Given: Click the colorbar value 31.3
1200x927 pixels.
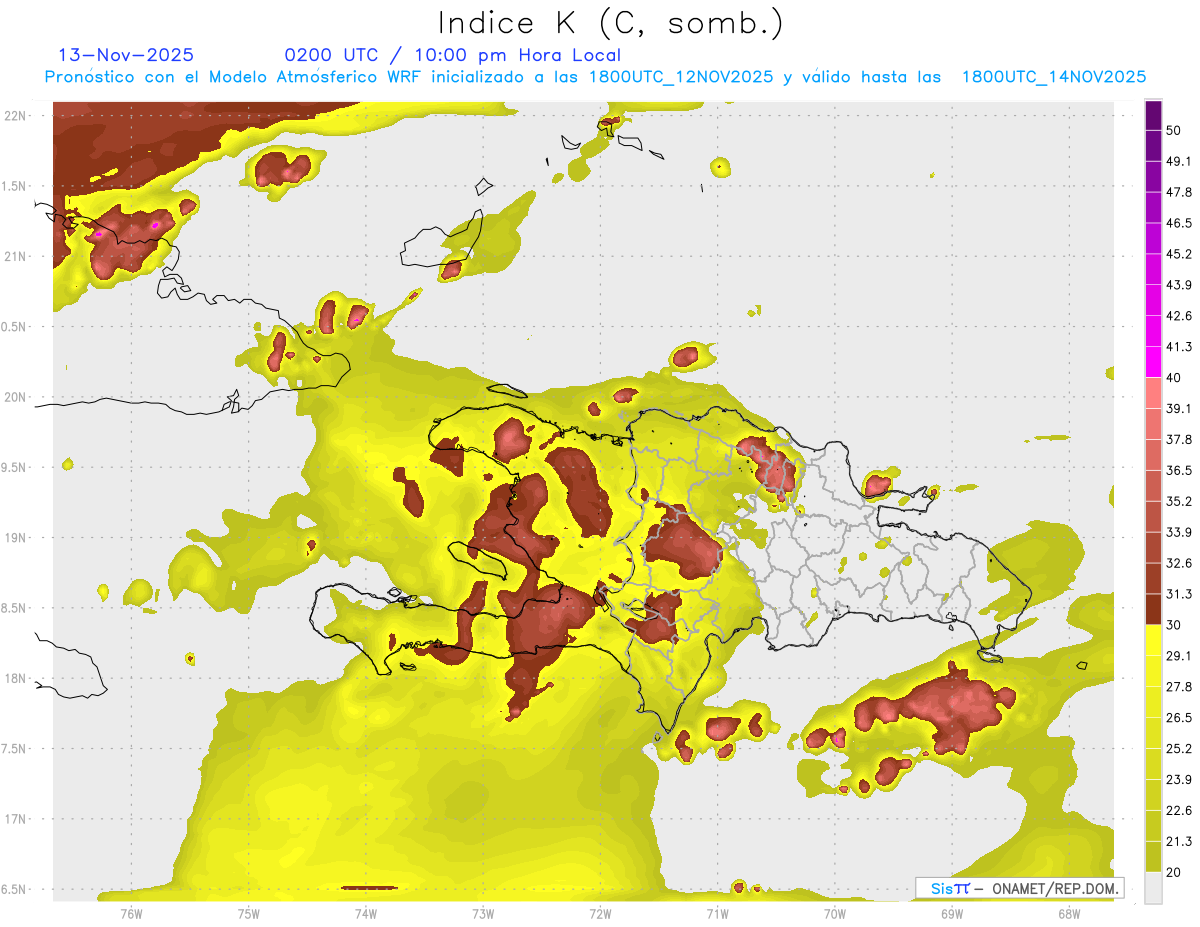Looking at the screenshot, I should pyautogui.click(x=1179, y=595).
